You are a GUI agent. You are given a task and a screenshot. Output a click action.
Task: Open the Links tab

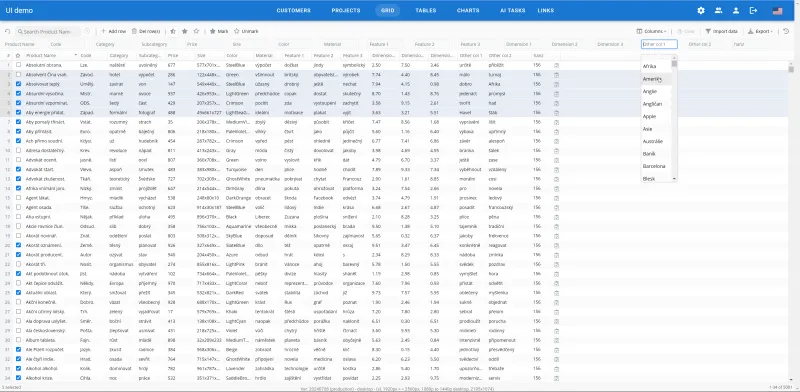coord(545,10)
